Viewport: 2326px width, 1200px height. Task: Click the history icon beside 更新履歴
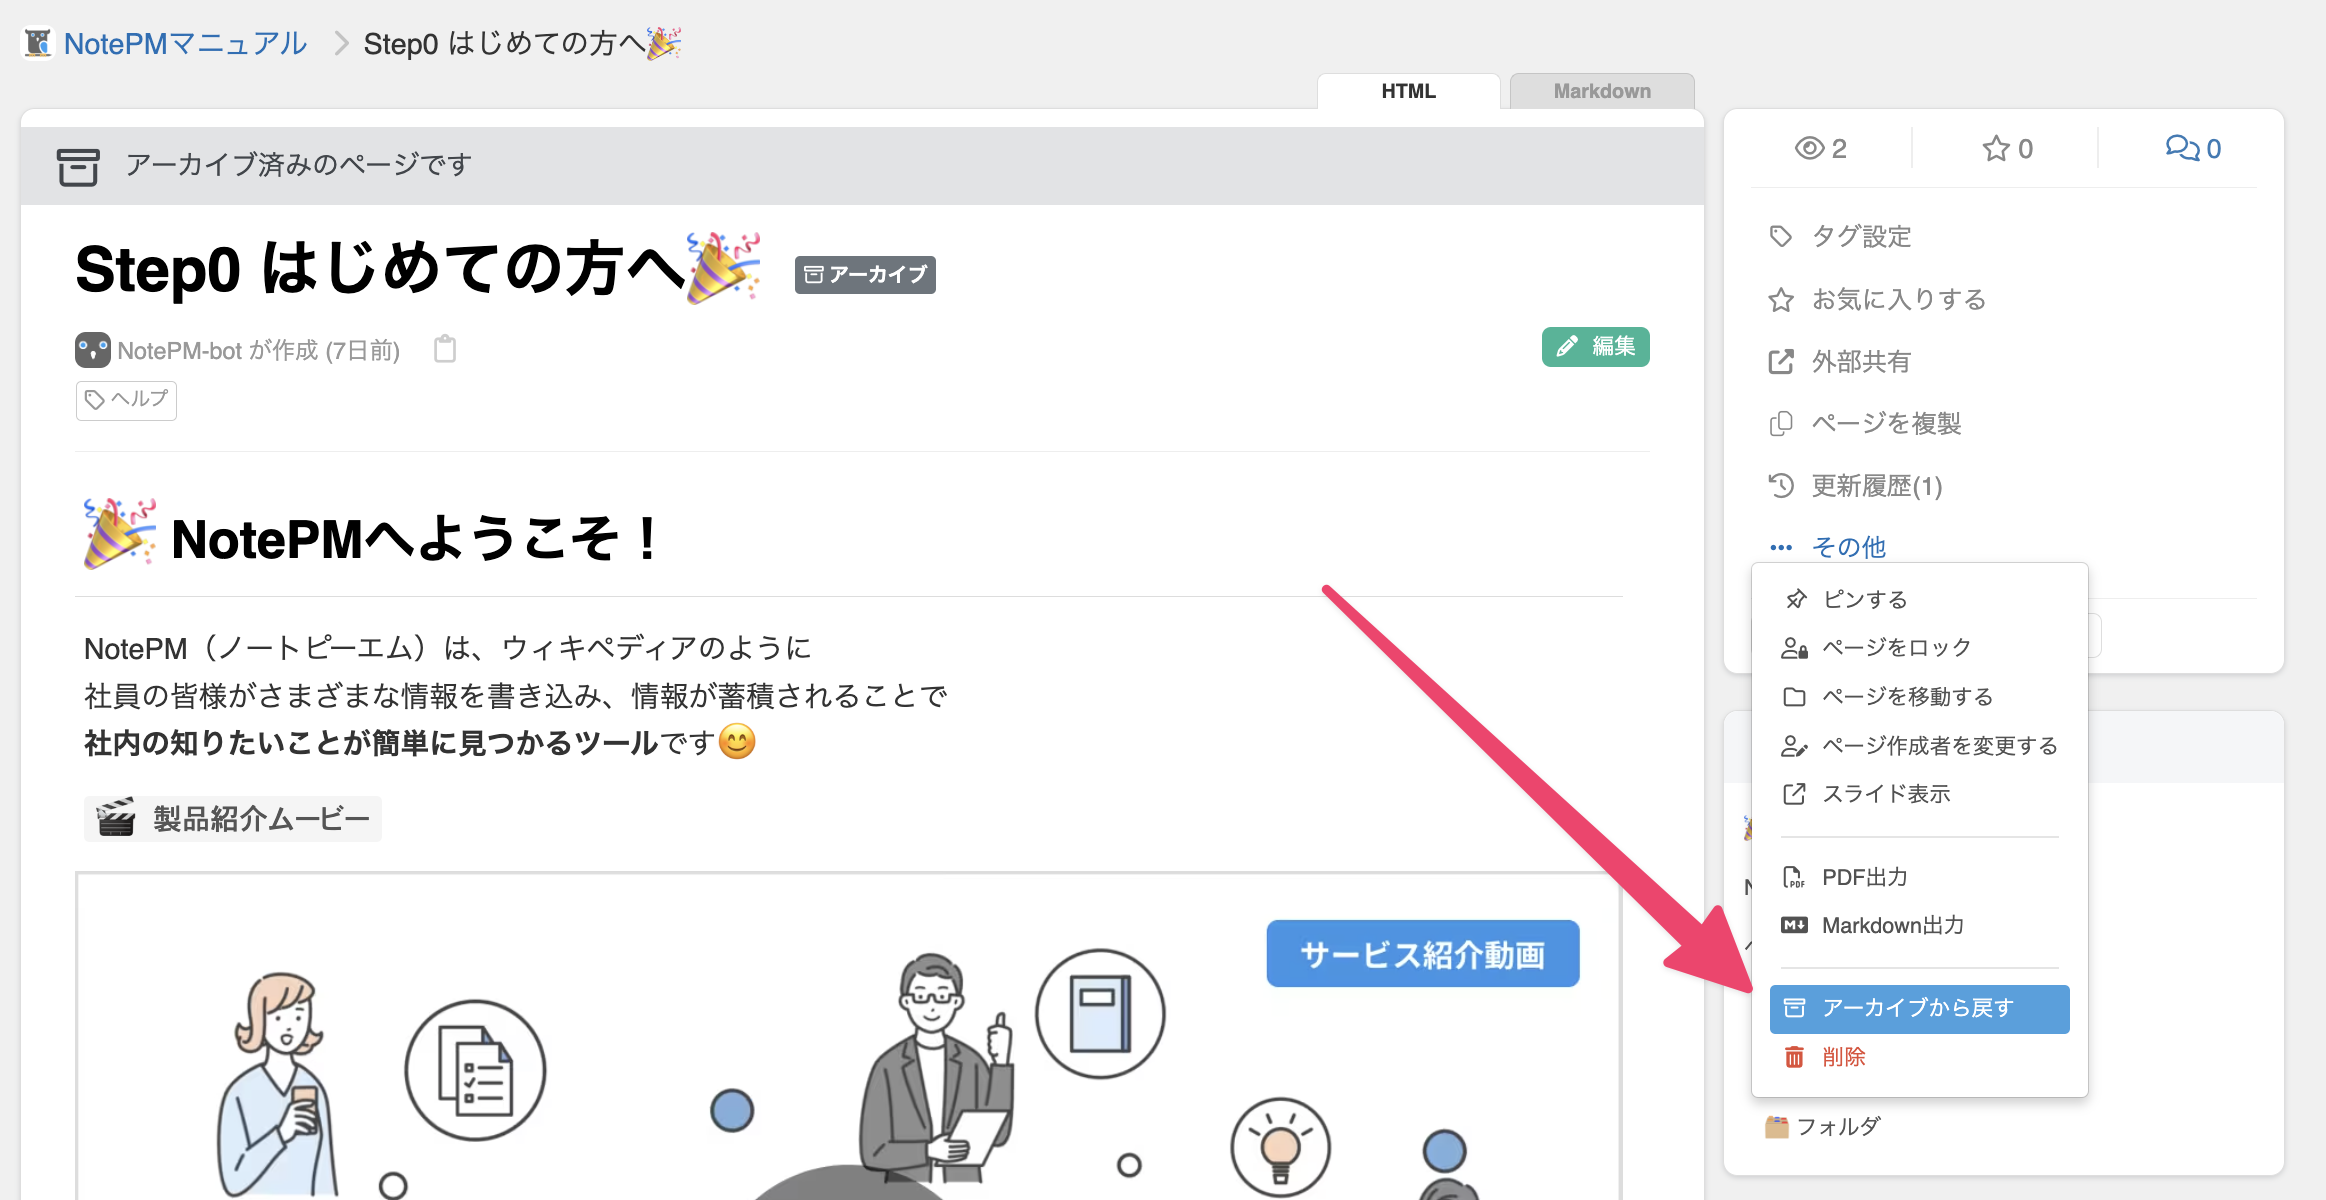click(x=1780, y=486)
